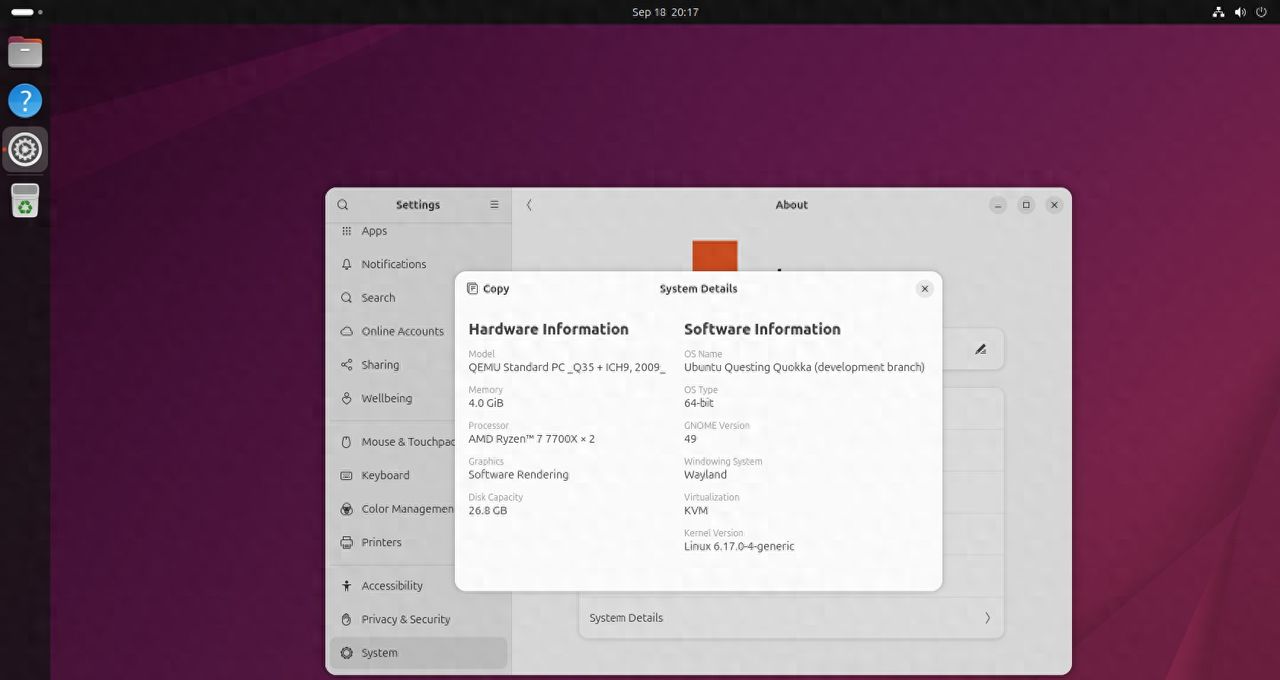Open the Files app from the dock
The image size is (1280, 680).
click(x=25, y=52)
